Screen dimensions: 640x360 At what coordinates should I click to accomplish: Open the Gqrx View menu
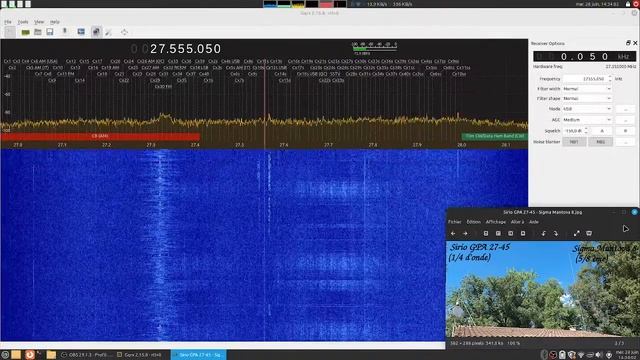click(x=39, y=22)
